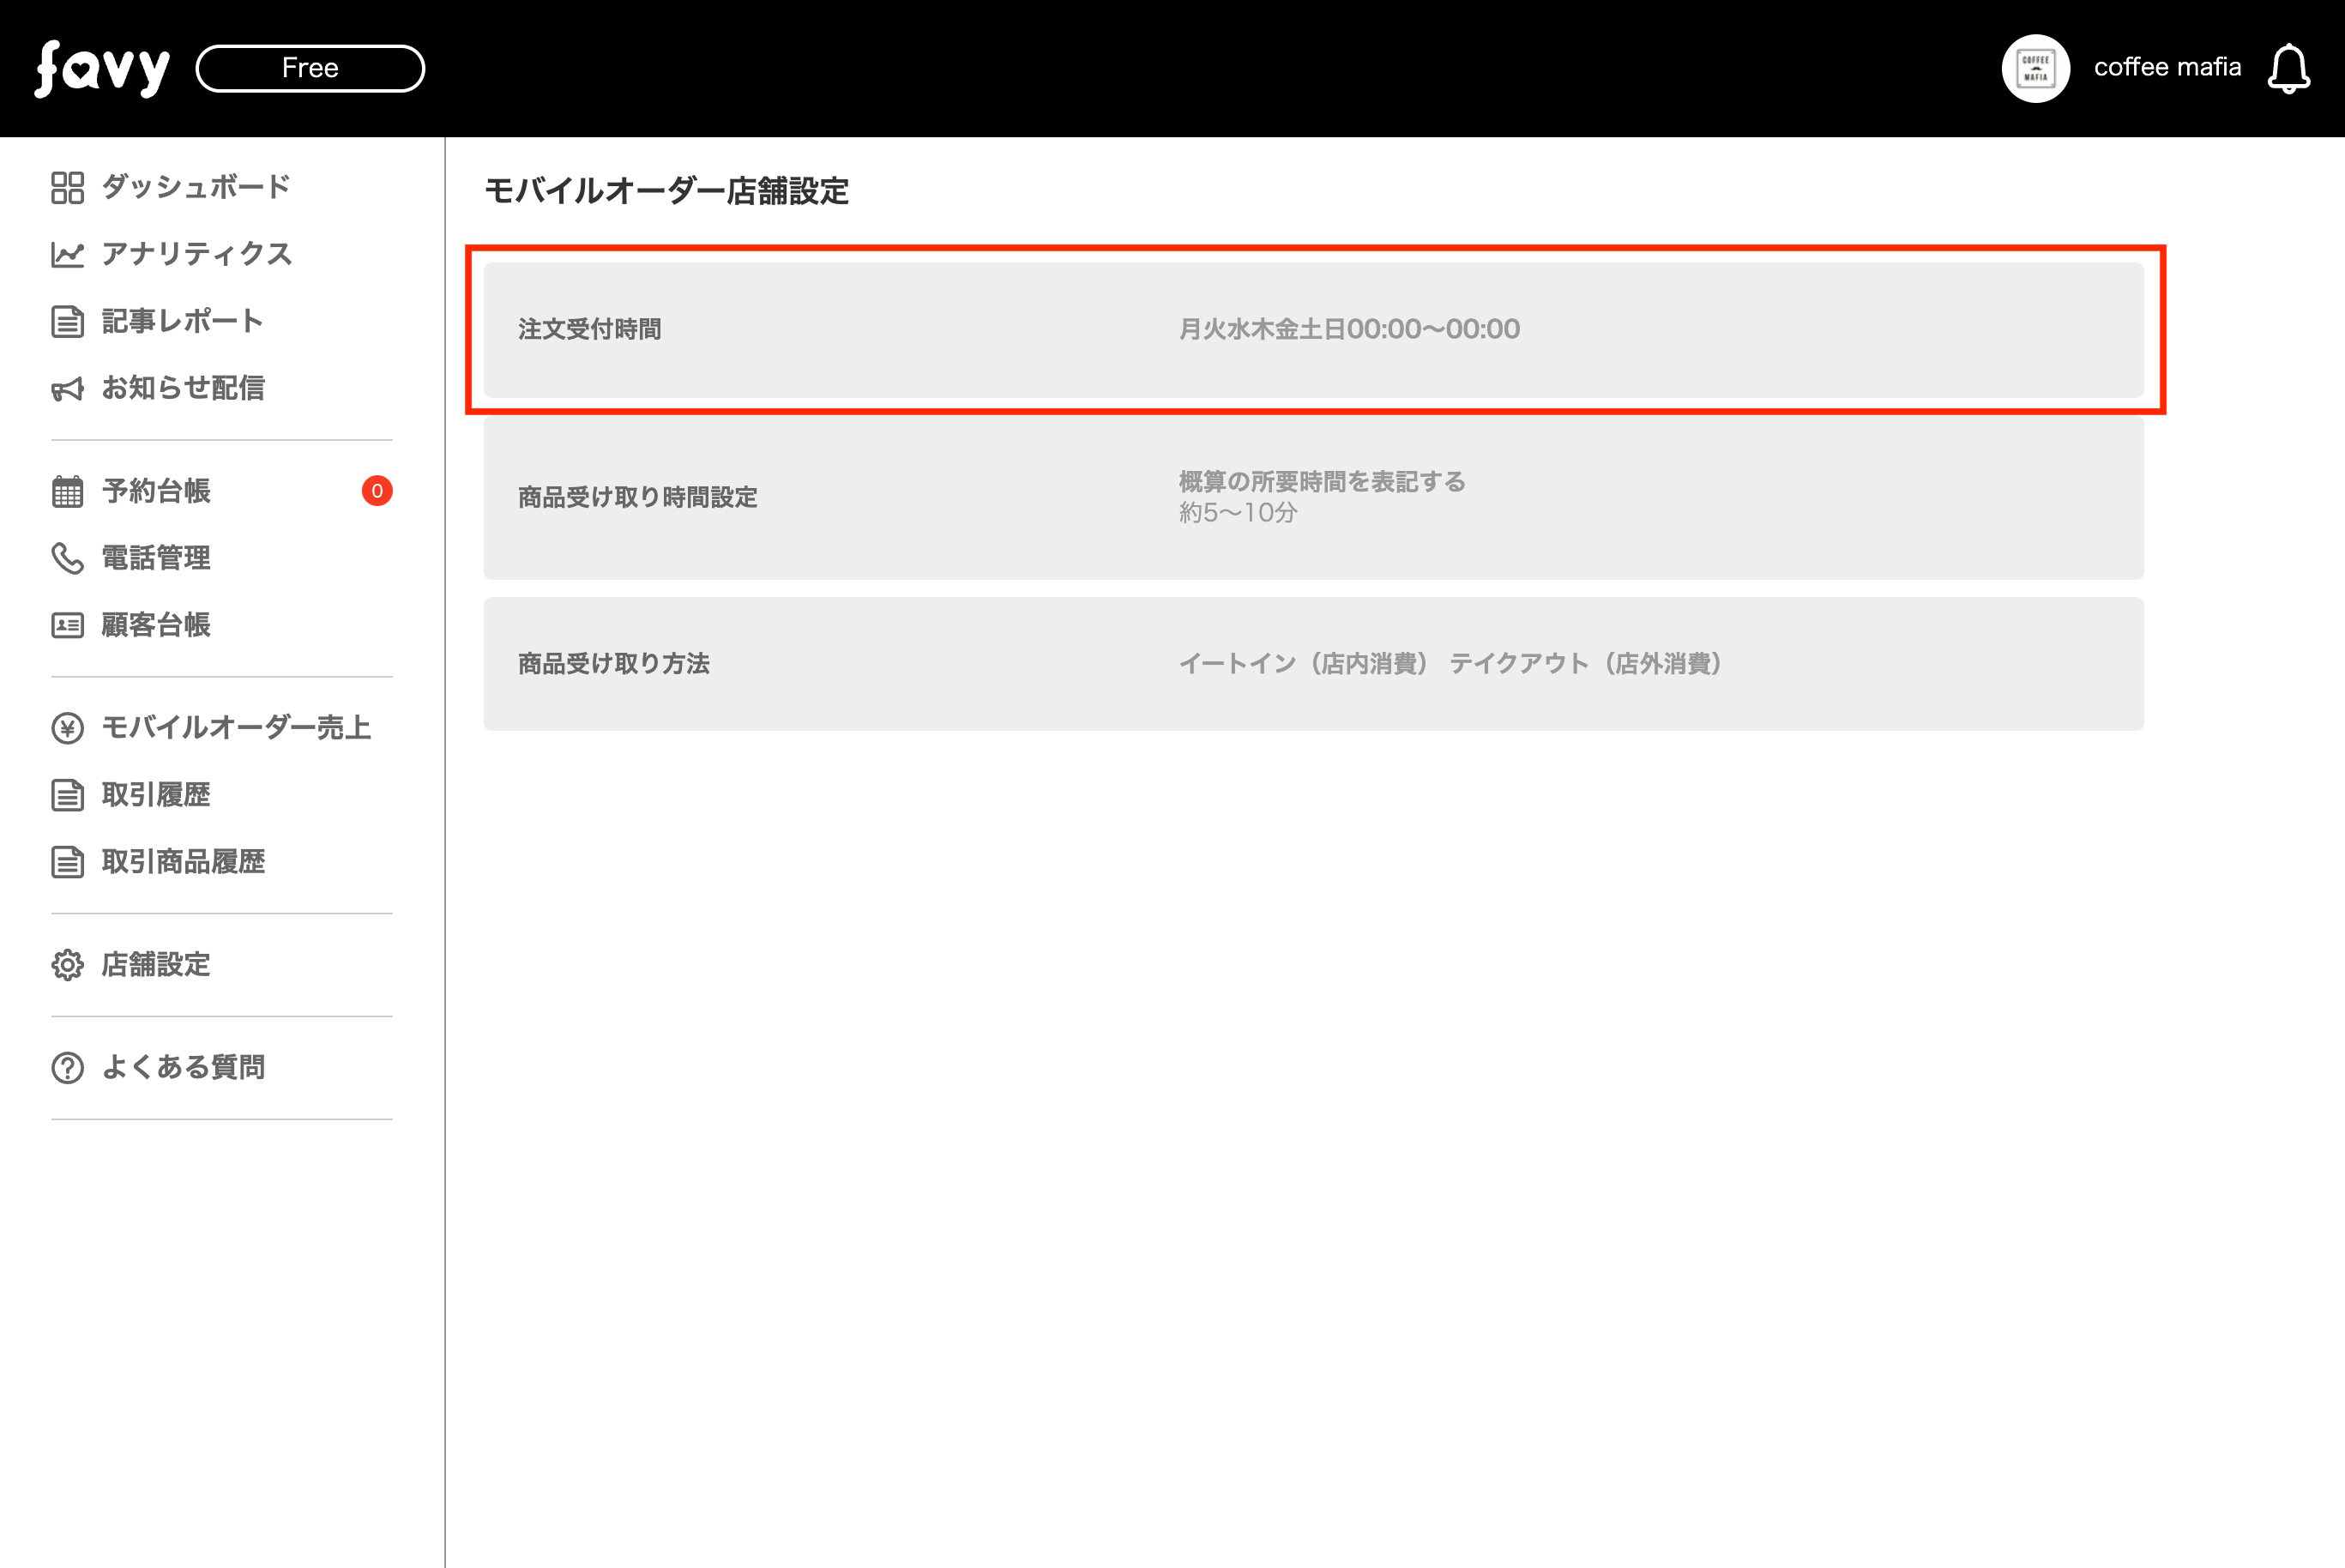The image size is (2345, 1568).
Task: Click the coffee mafia account name
Action: (x=2167, y=67)
